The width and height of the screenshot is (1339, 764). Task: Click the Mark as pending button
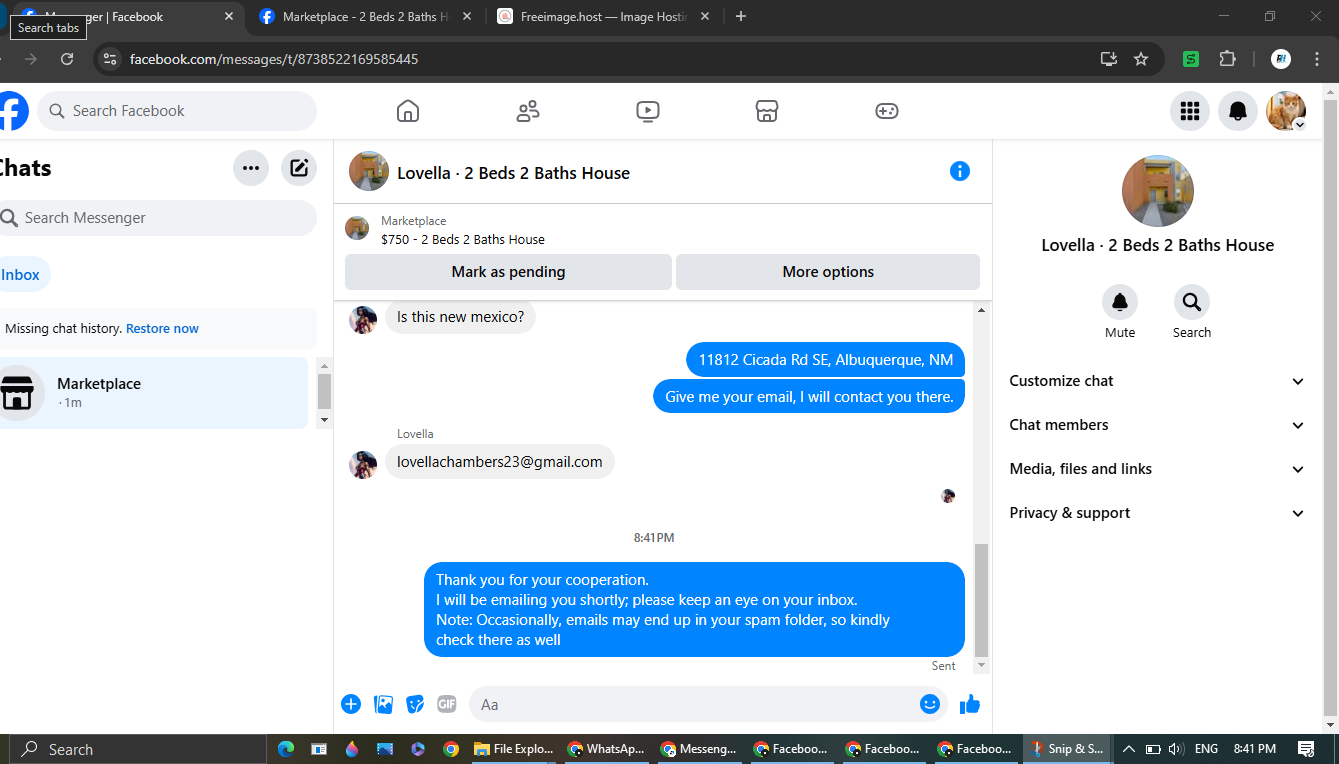pyautogui.click(x=508, y=272)
